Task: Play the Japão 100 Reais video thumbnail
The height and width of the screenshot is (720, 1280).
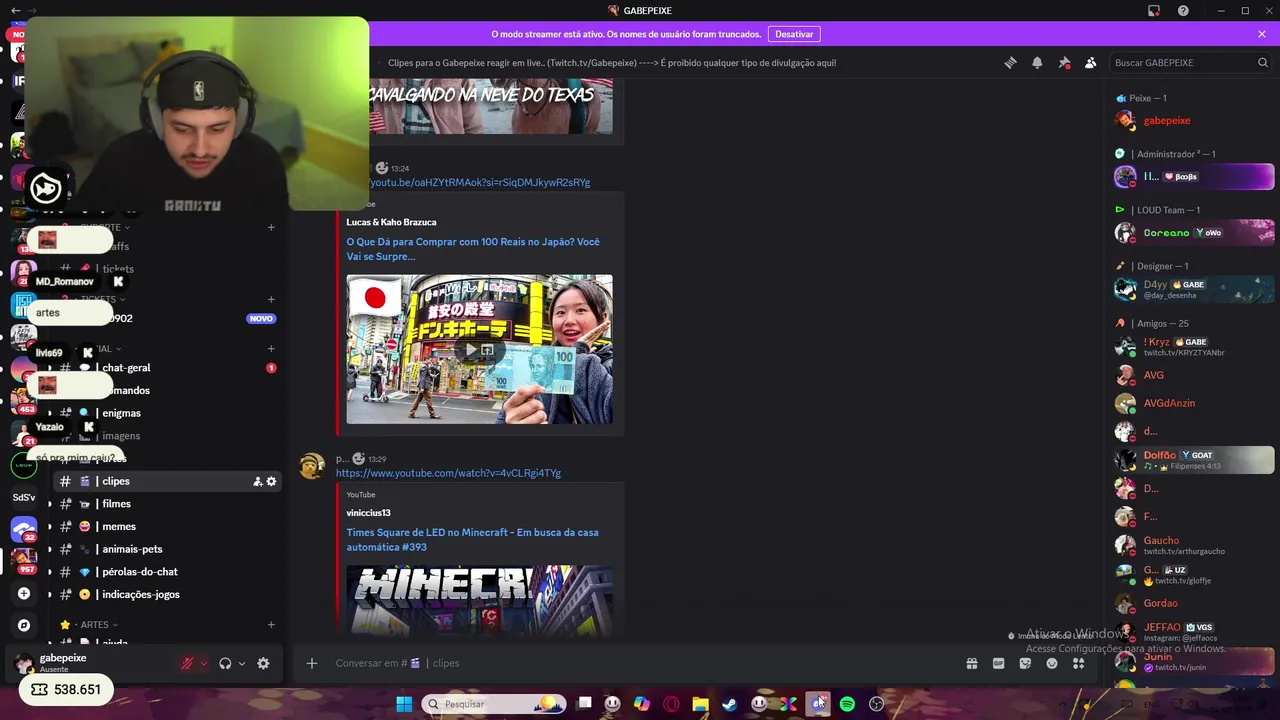Action: (480, 349)
